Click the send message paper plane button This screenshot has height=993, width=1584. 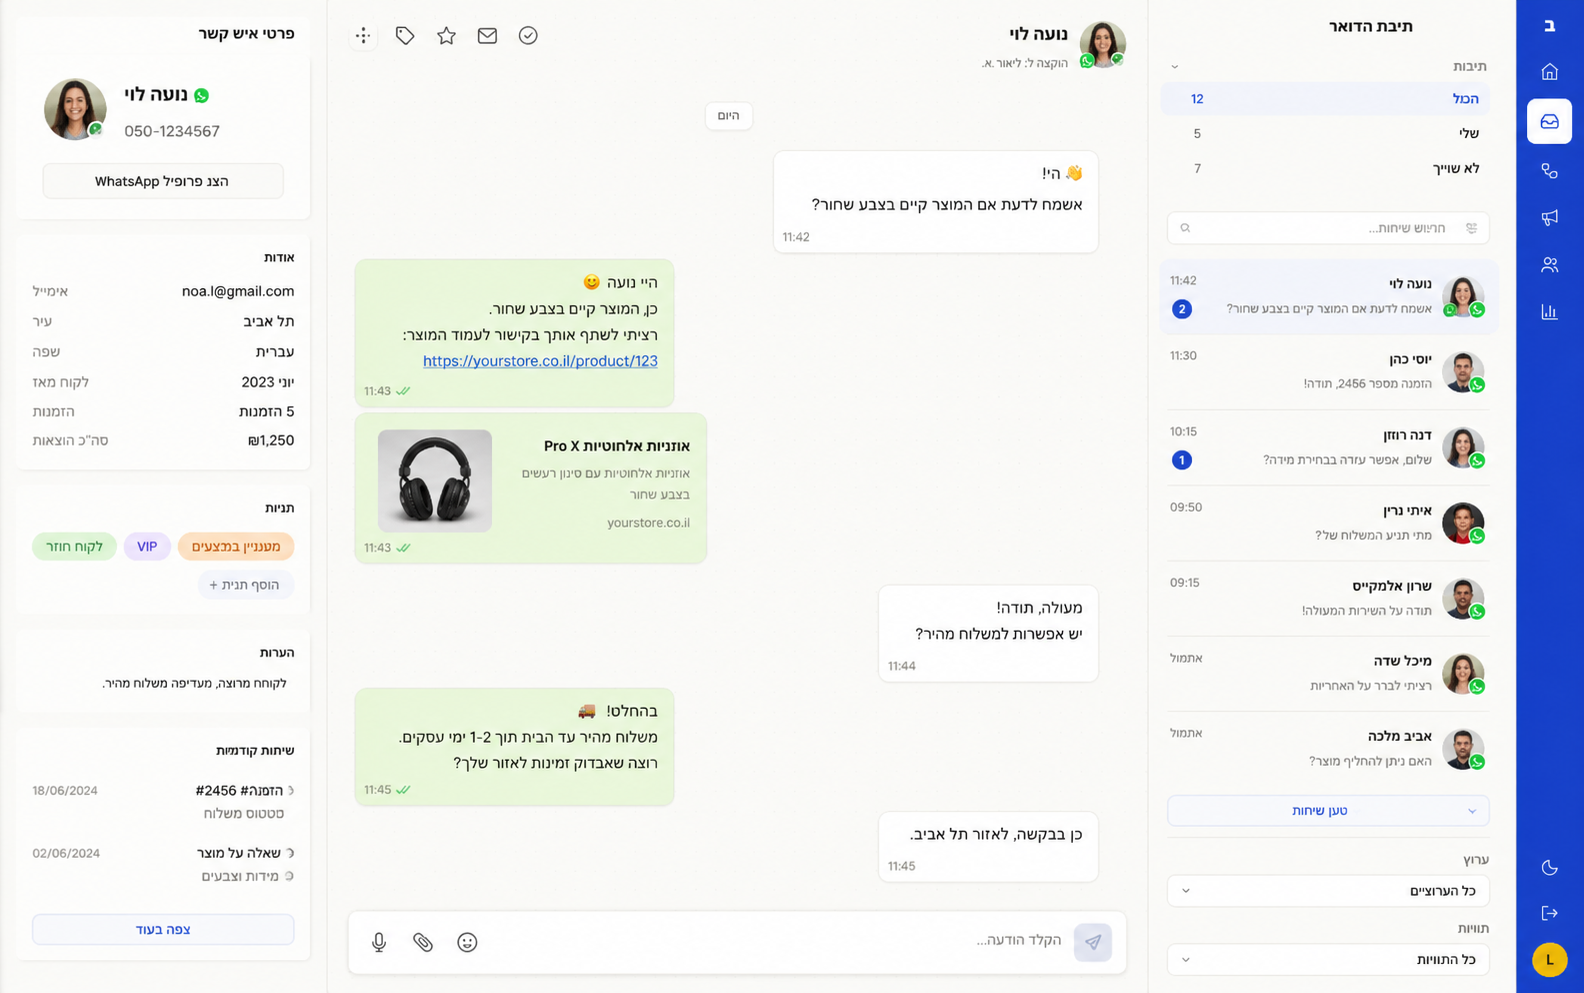pos(1092,942)
